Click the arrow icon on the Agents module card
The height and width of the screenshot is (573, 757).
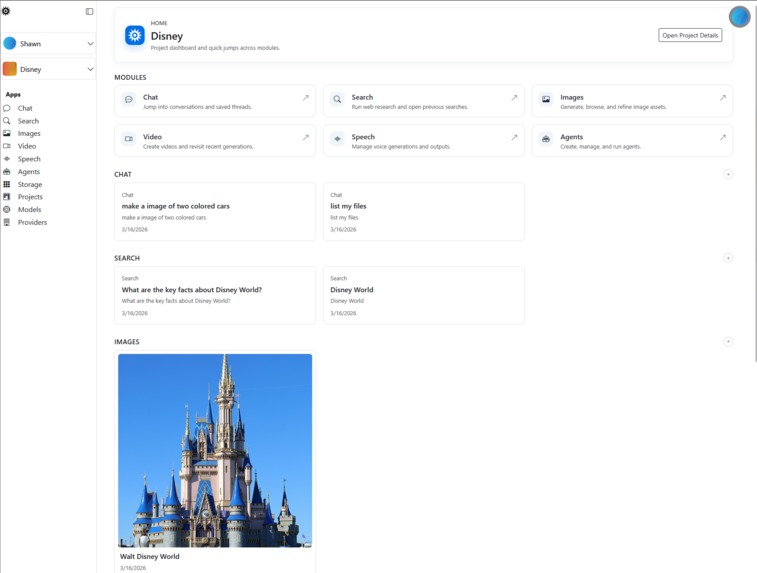[x=723, y=137]
